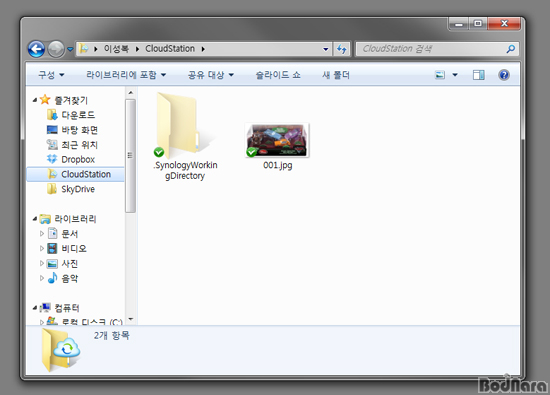Start the 슬라이드 쇼
The height and width of the screenshot is (395, 550).
(x=278, y=75)
